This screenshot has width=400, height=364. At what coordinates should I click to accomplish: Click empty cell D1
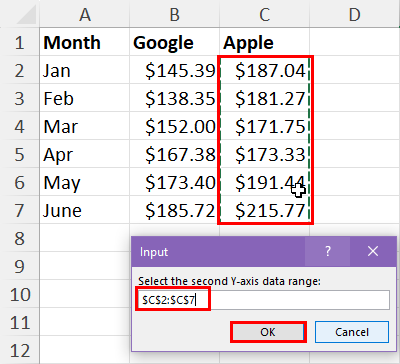355,43
